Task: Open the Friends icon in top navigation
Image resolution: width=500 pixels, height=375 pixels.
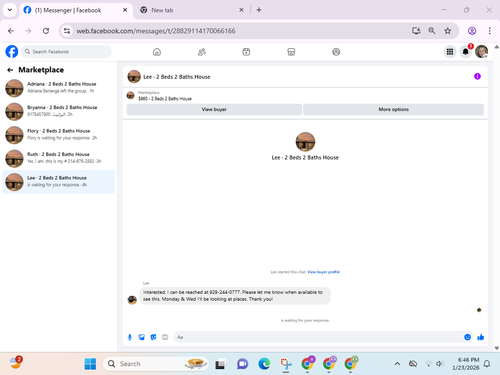Action: point(202,52)
